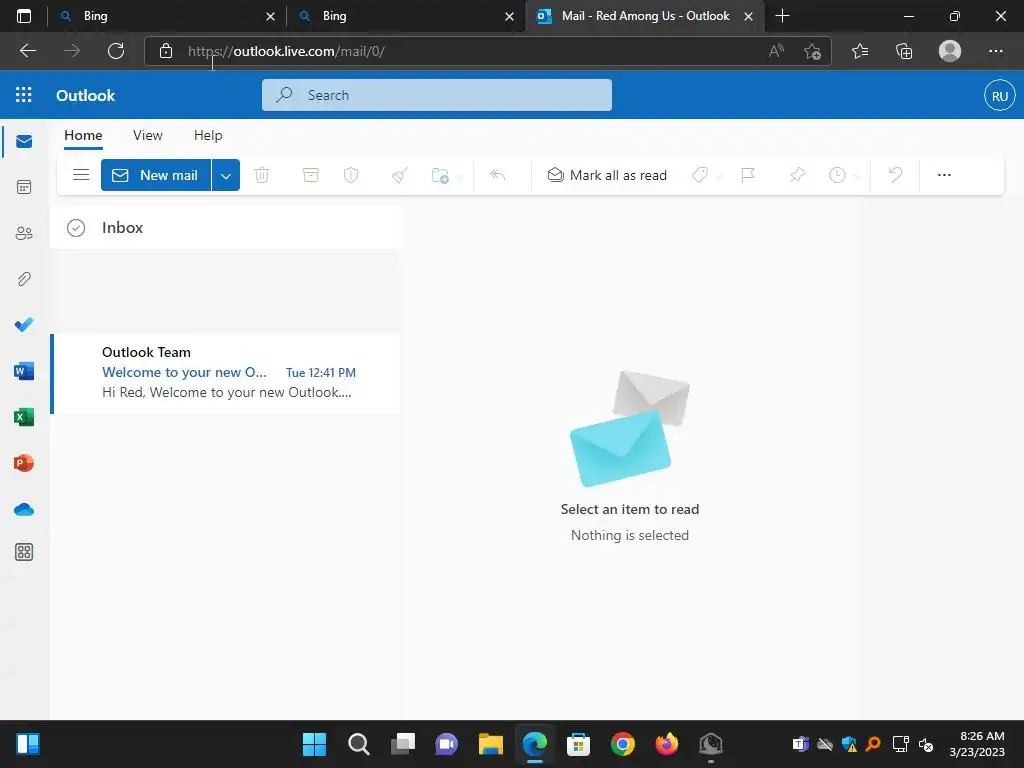Add this page to favorites star icon
This screenshot has width=1024, height=768.
tap(812, 51)
